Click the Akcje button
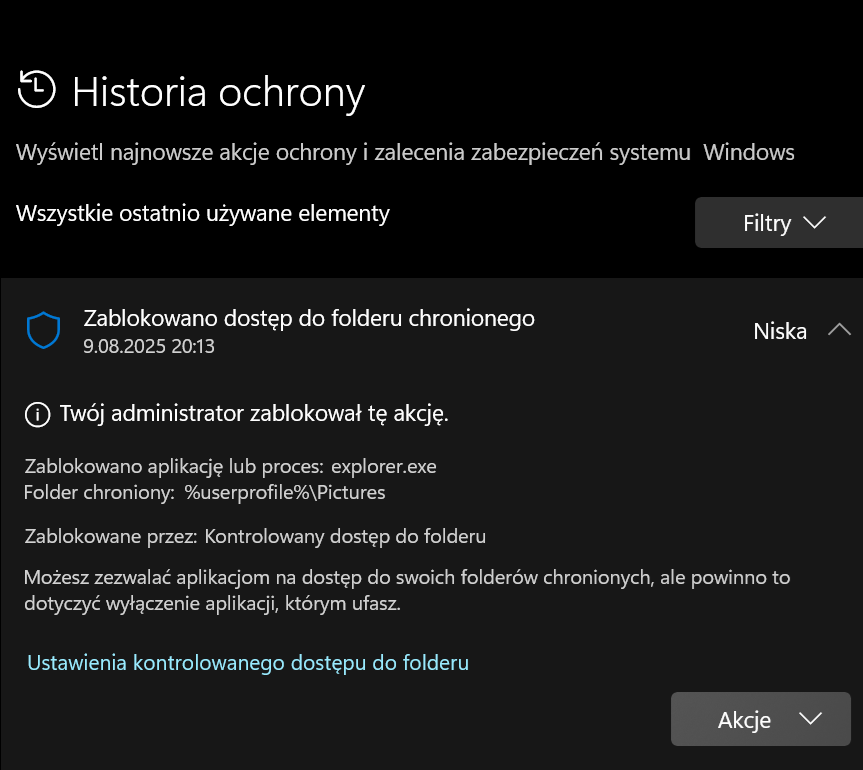863x770 pixels. click(745, 719)
